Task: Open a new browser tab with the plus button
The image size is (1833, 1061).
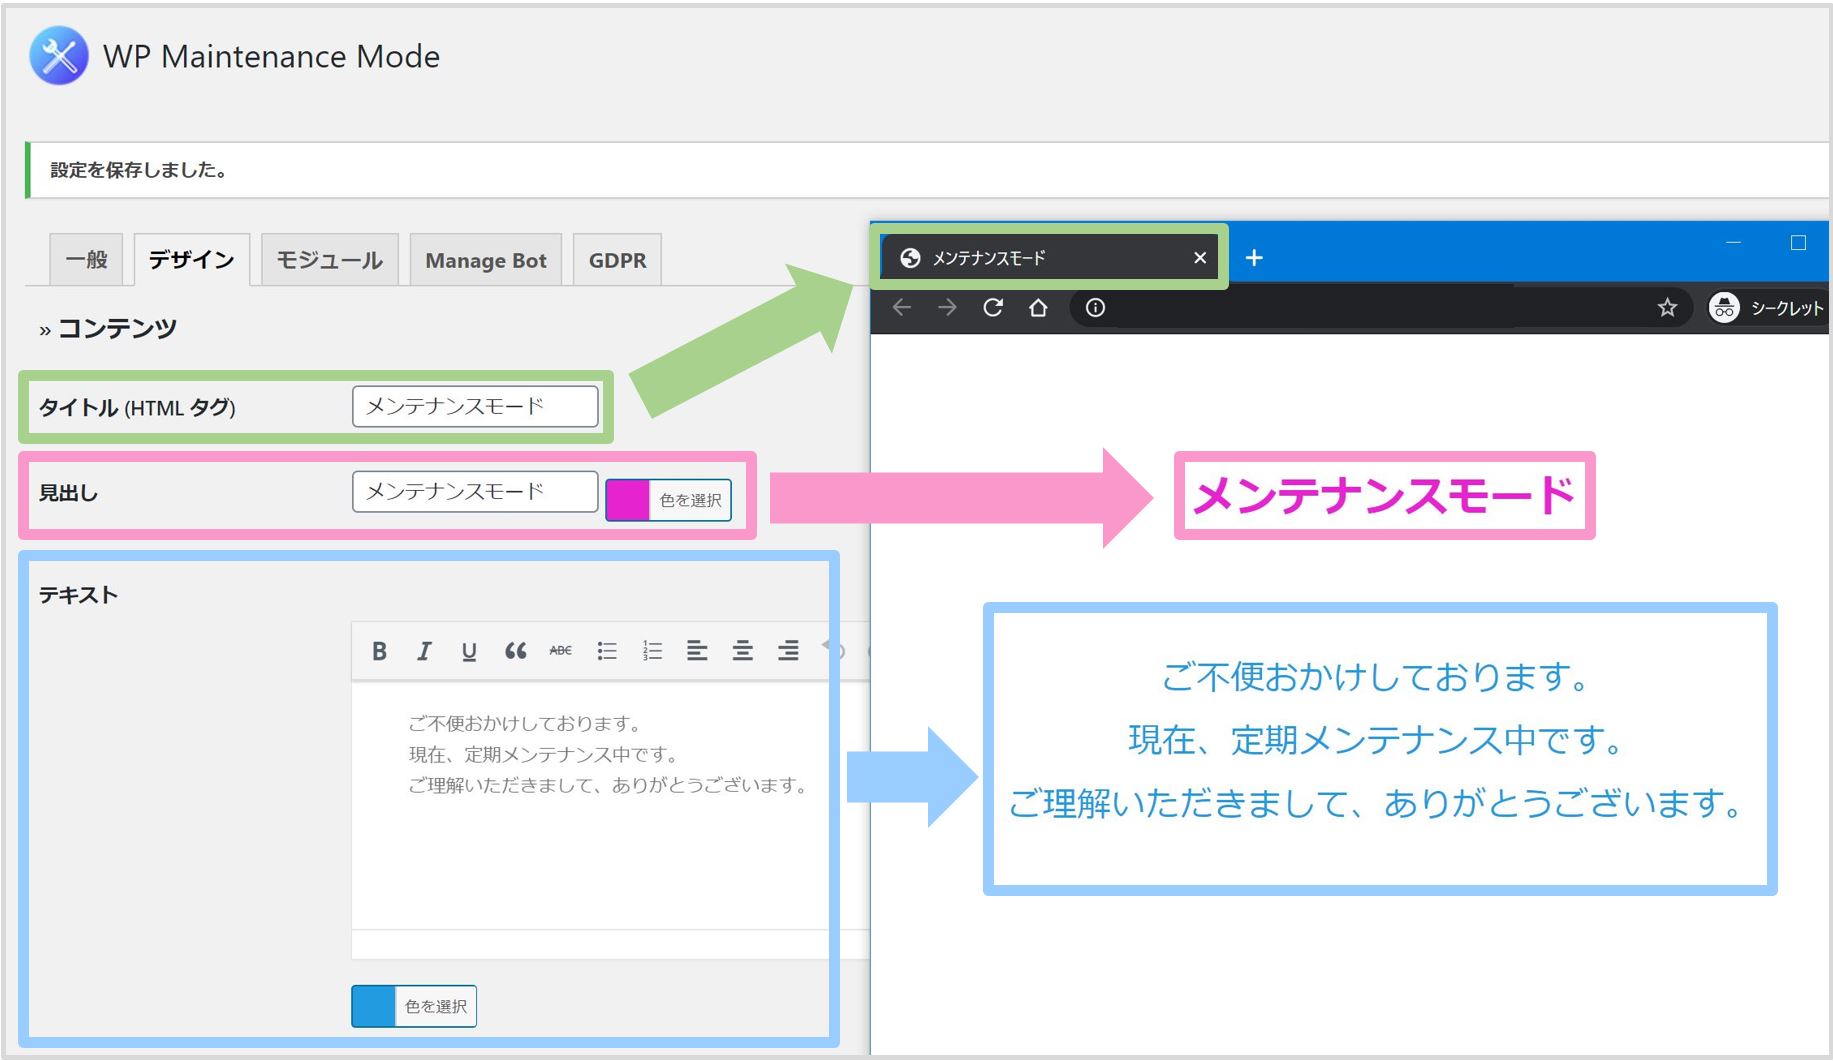Action: click(x=1253, y=257)
